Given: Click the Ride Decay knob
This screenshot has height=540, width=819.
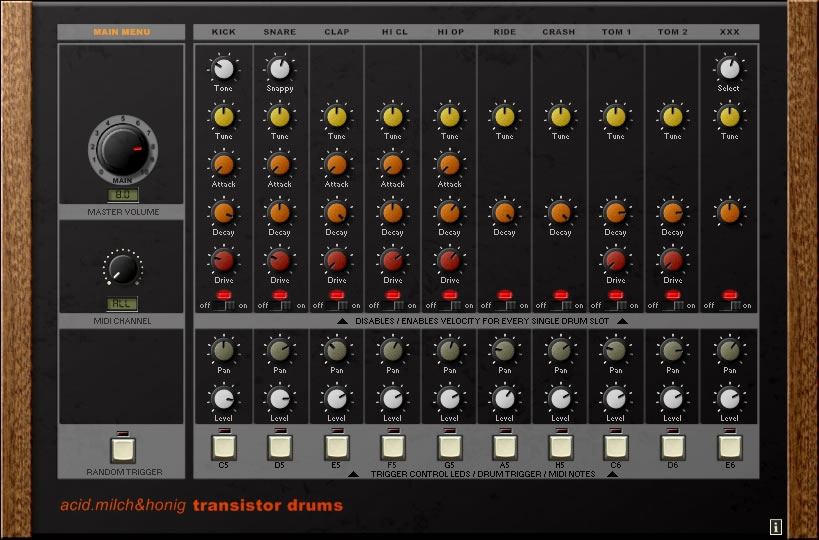Looking at the screenshot, I should tap(505, 213).
